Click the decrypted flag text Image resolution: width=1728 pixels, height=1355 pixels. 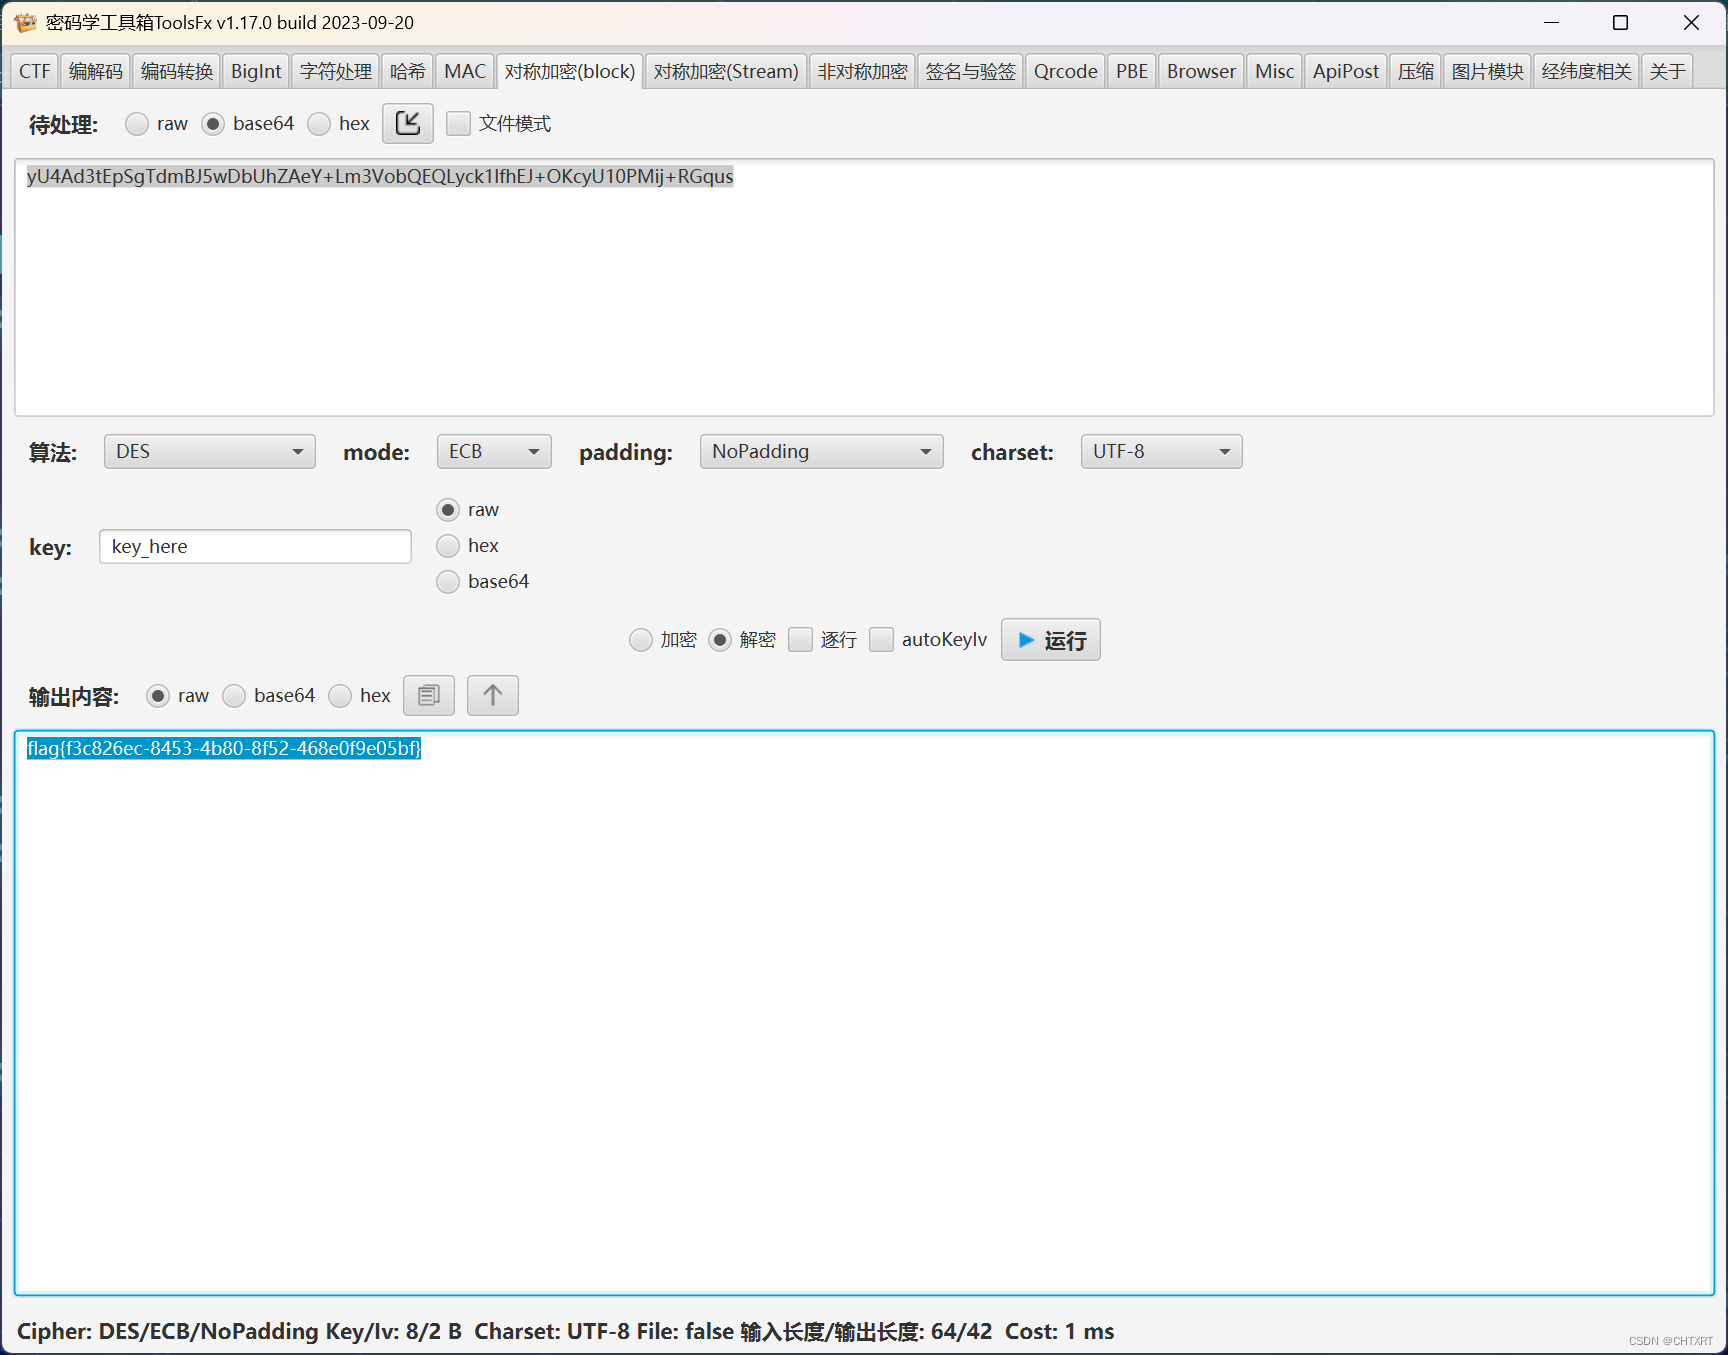[224, 748]
